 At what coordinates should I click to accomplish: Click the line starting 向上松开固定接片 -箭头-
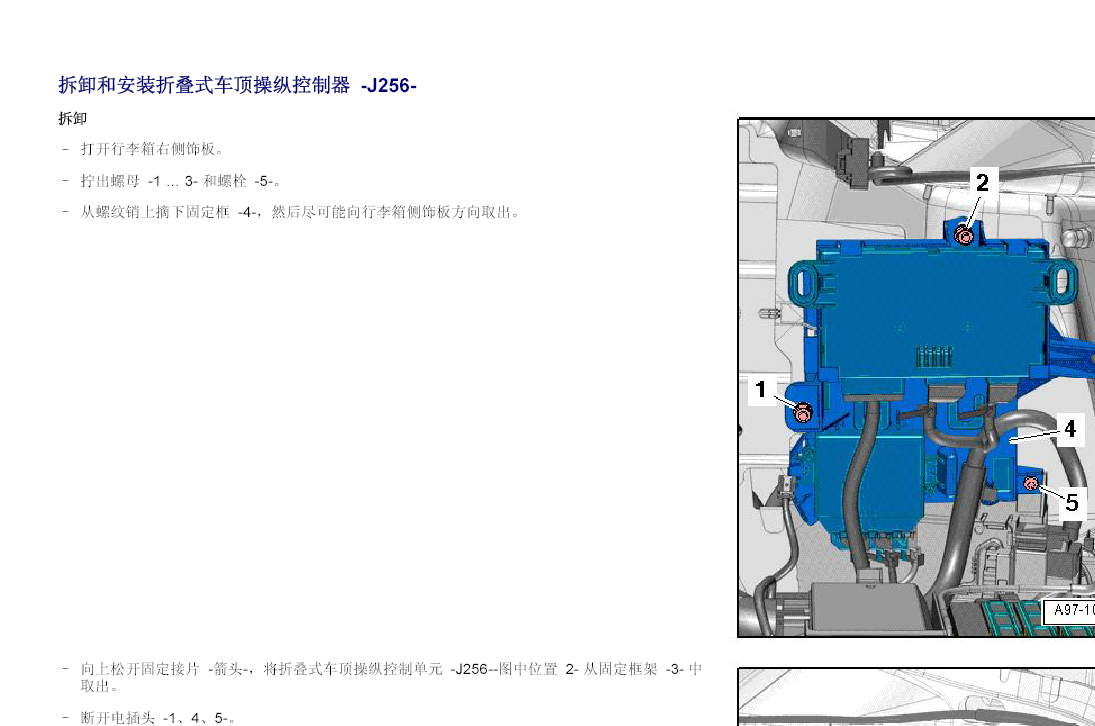[x=391, y=669]
